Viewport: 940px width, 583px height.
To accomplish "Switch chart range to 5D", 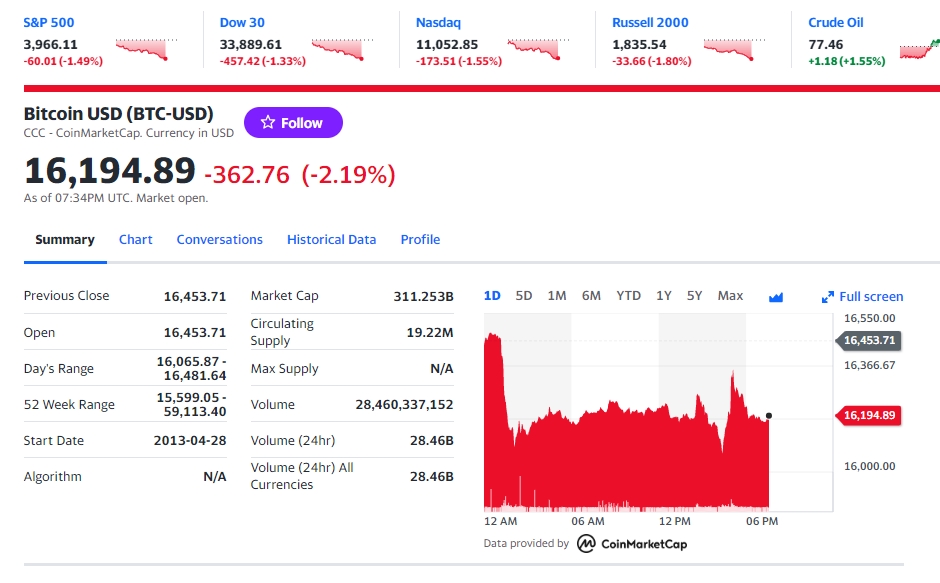I will [x=524, y=296].
